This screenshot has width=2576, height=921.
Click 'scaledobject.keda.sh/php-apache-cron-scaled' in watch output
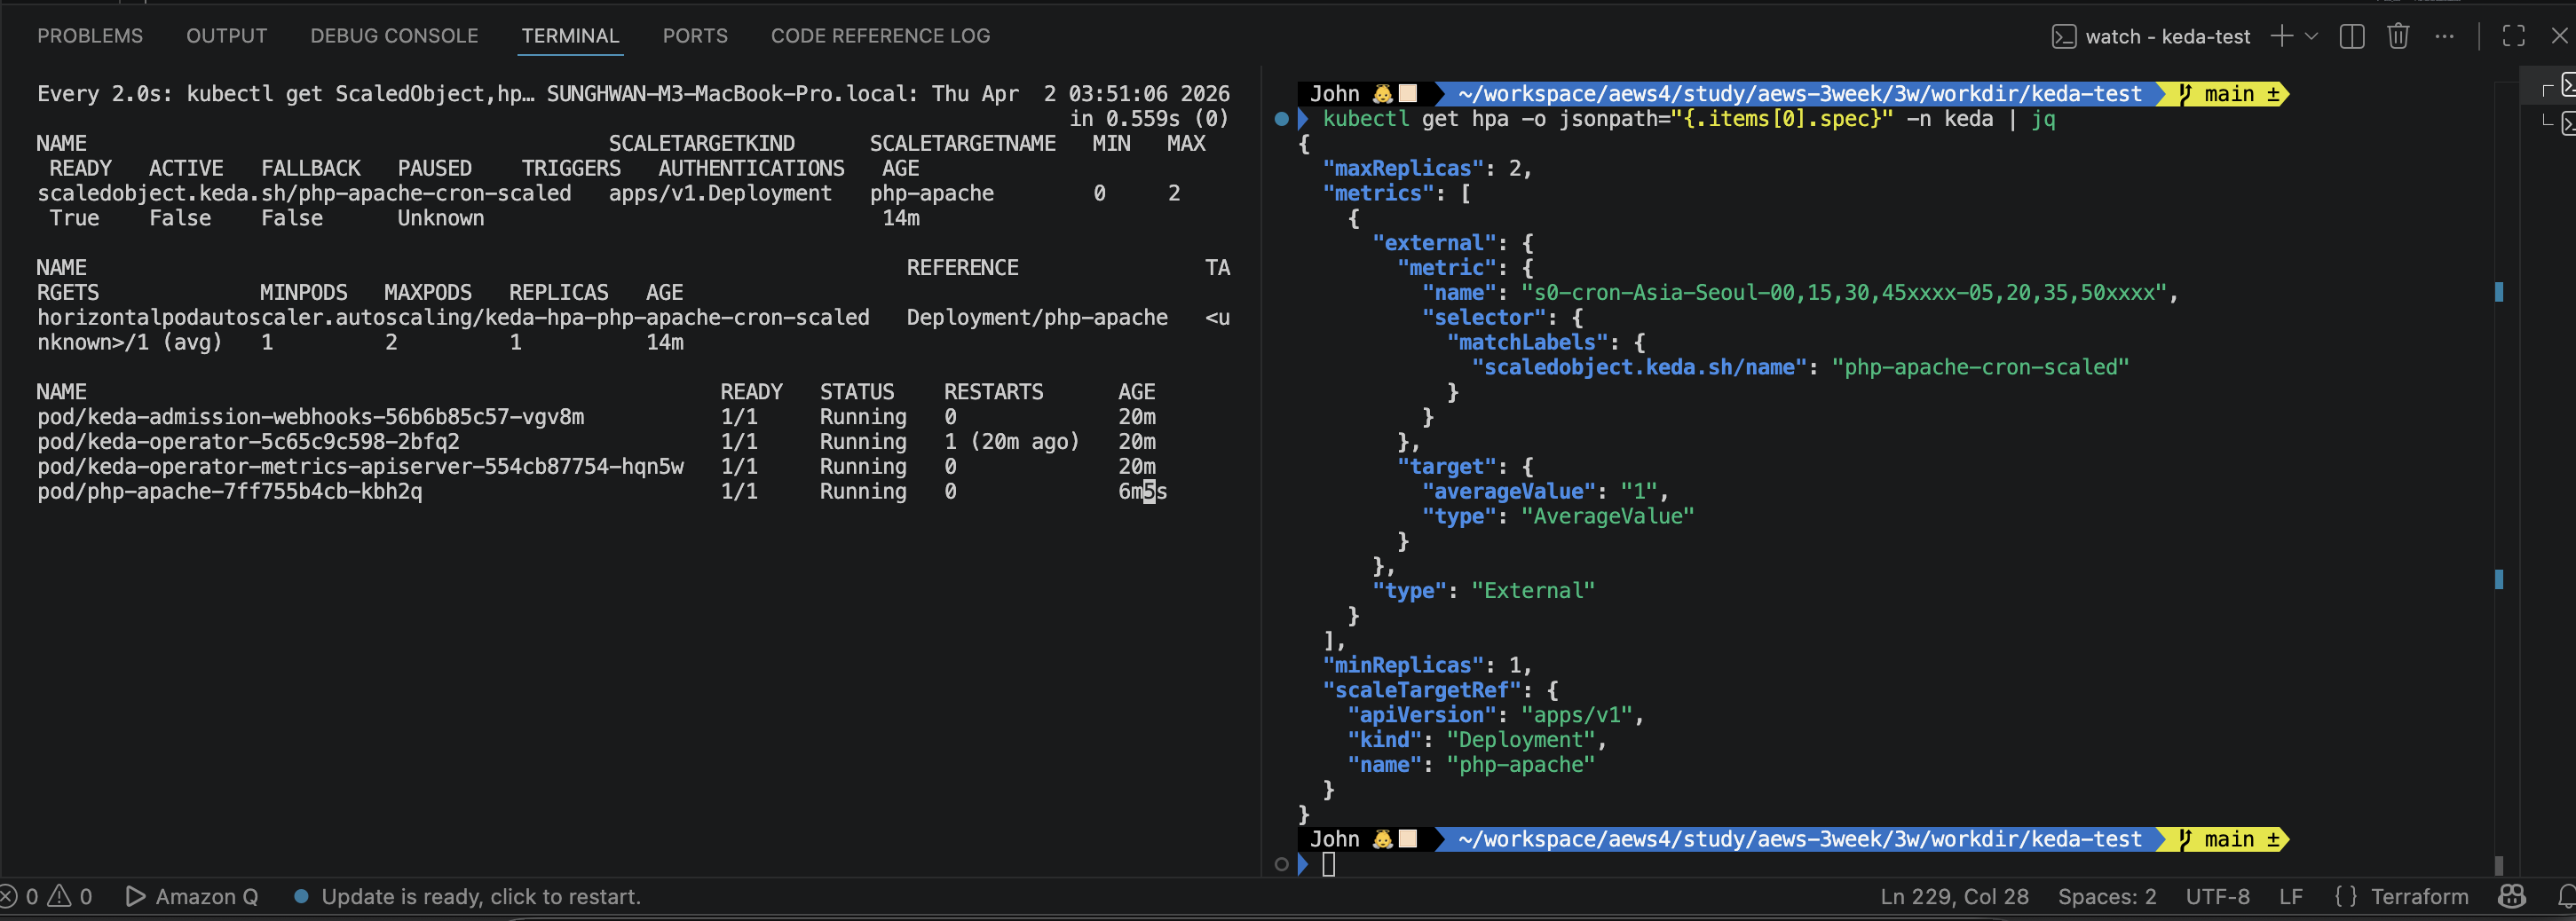(x=304, y=193)
